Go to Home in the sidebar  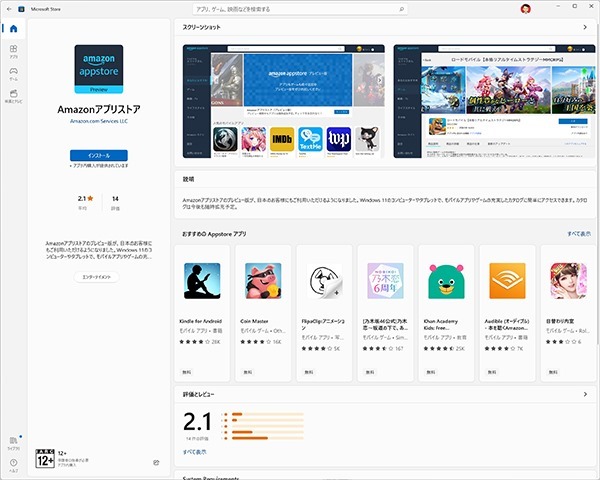pos(13,28)
